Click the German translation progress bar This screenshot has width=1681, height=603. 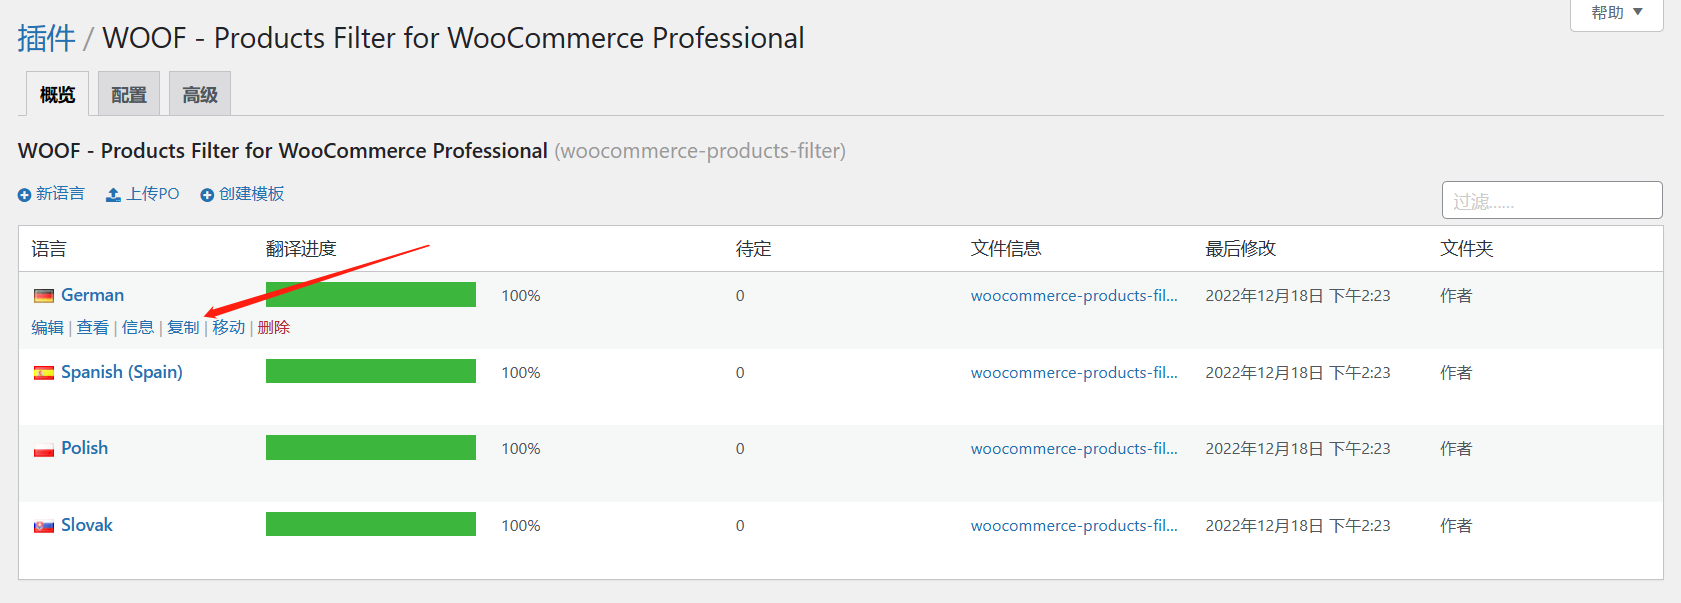point(370,295)
